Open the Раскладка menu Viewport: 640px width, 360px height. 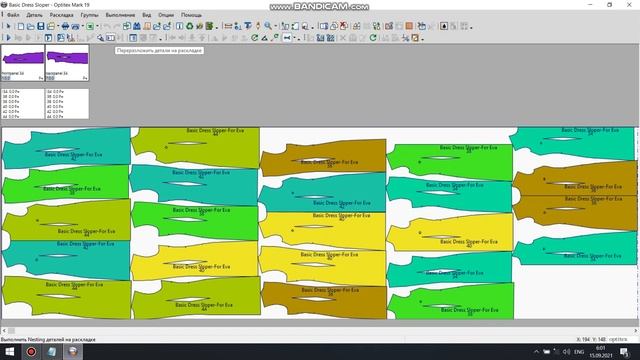pos(61,15)
